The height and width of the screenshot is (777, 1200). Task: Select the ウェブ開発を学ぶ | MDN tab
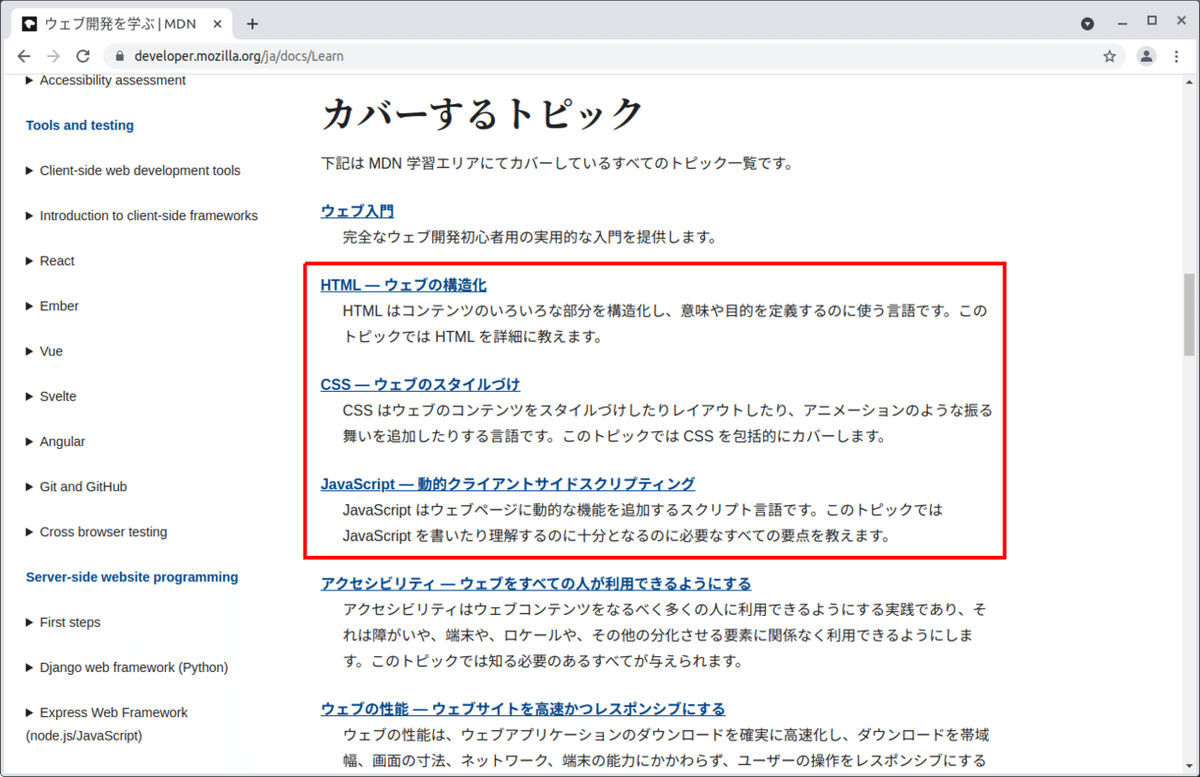120,22
